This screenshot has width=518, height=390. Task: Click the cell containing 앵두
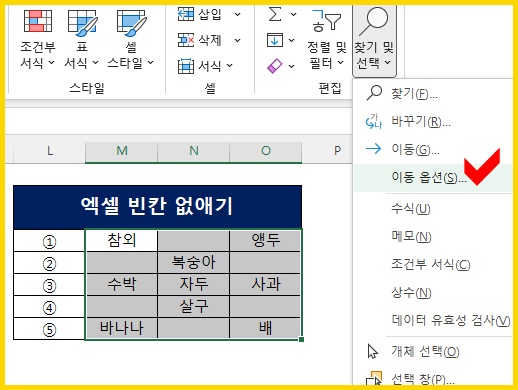pyautogui.click(x=265, y=240)
